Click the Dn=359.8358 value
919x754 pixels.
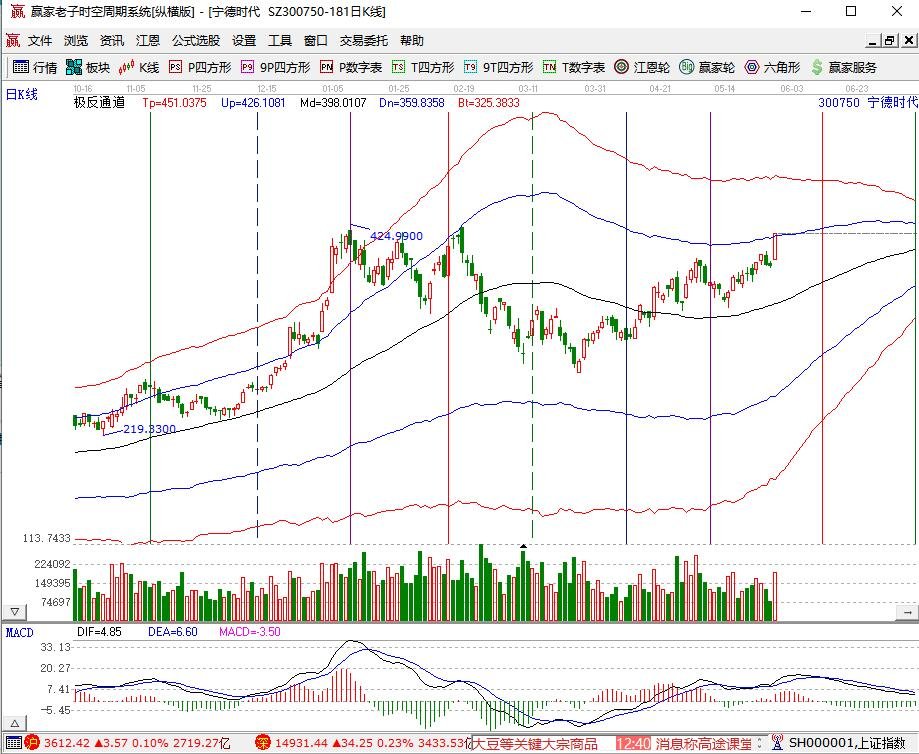[411, 103]
